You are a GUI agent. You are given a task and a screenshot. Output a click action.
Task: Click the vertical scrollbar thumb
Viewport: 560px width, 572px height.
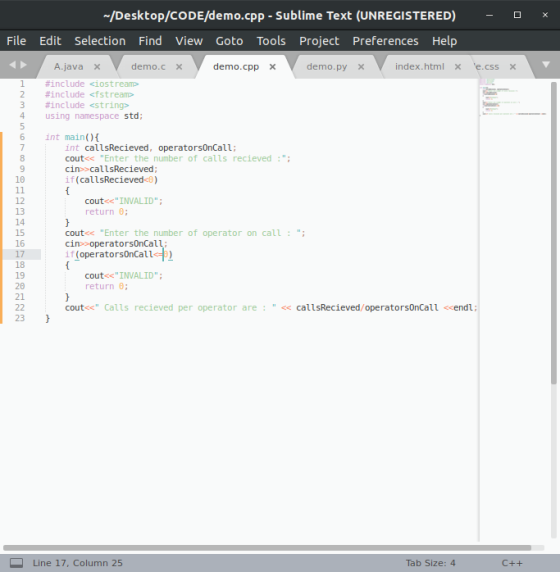tap(554, 233)
